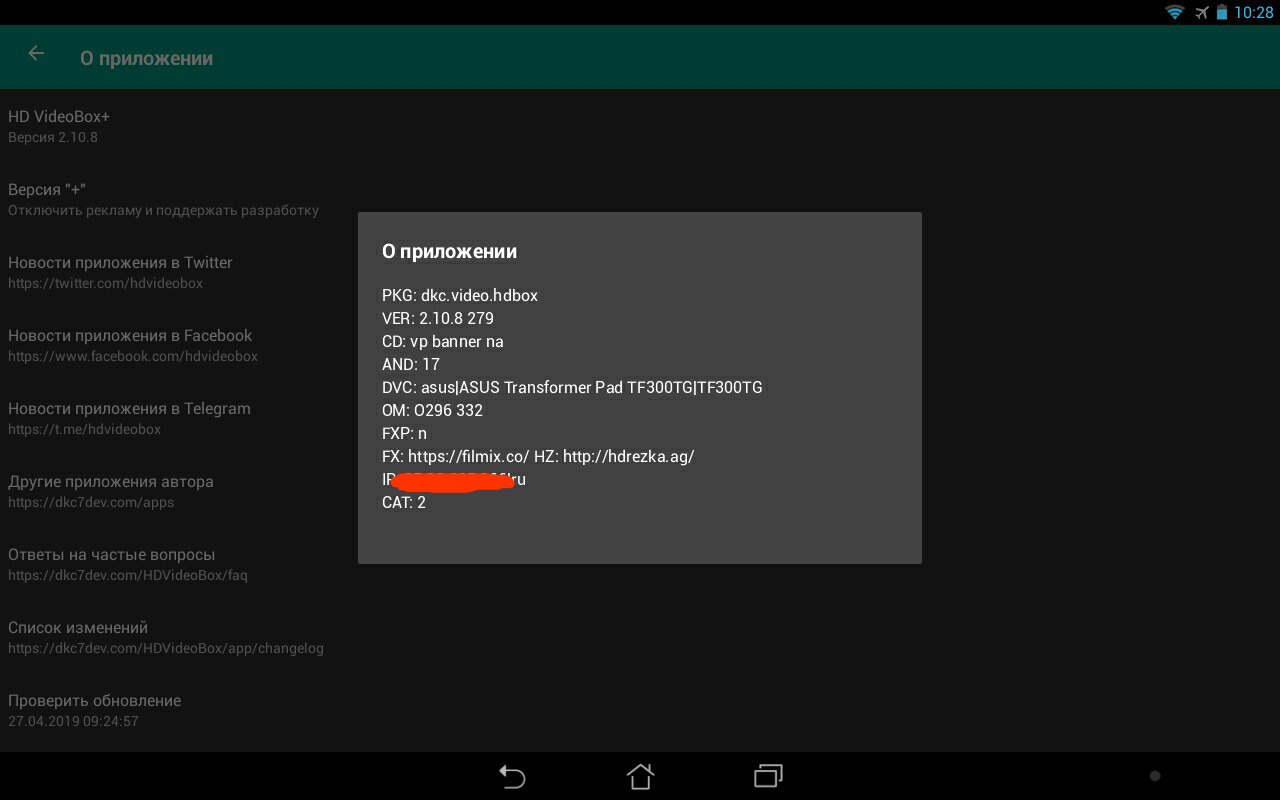This screenshot has width=1280, height=800.
Task: Click the OM: 0296 332 line
Action: pyautogui.click(x=433, y=410)
